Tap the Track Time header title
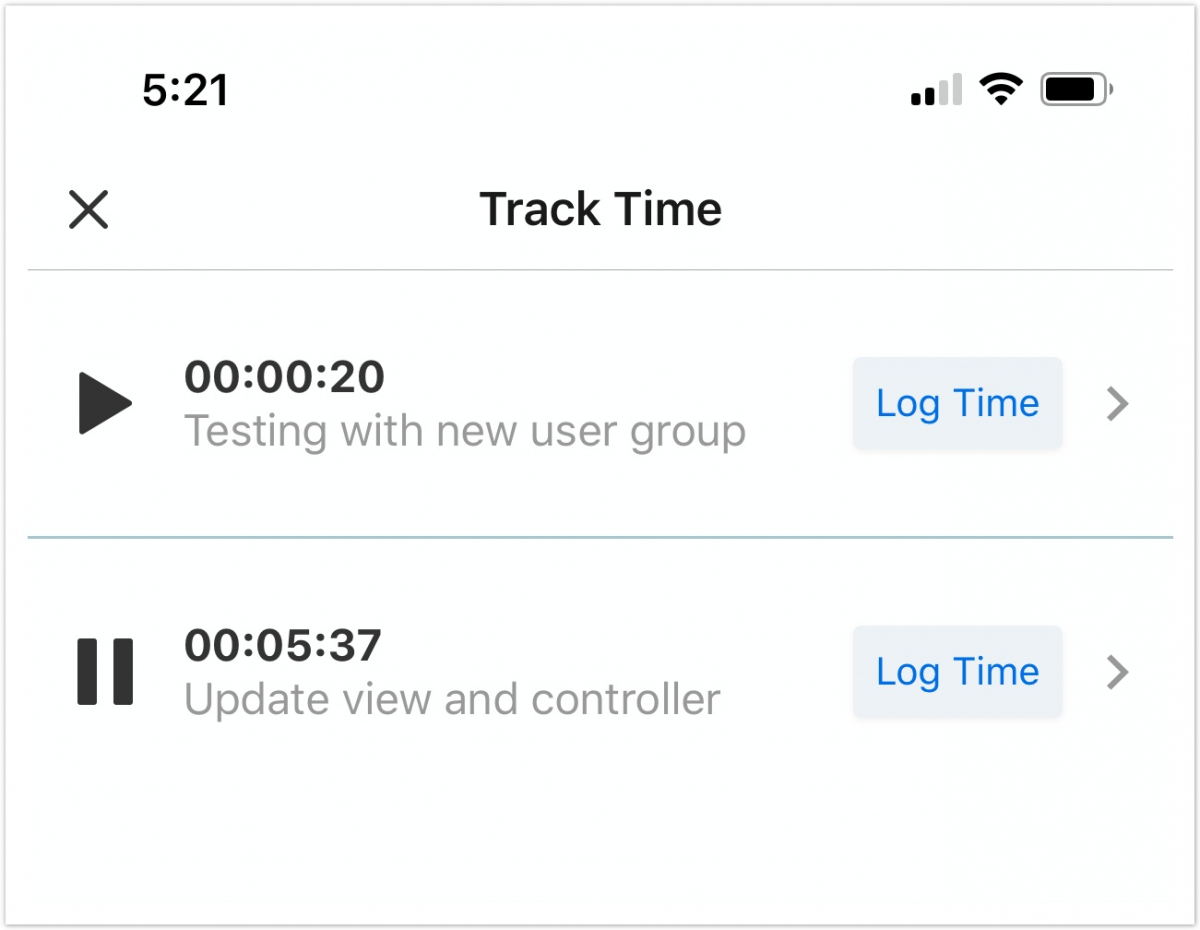Image resolution: width=1200 pixels, height=930 pixels. (x=600, y=210)
